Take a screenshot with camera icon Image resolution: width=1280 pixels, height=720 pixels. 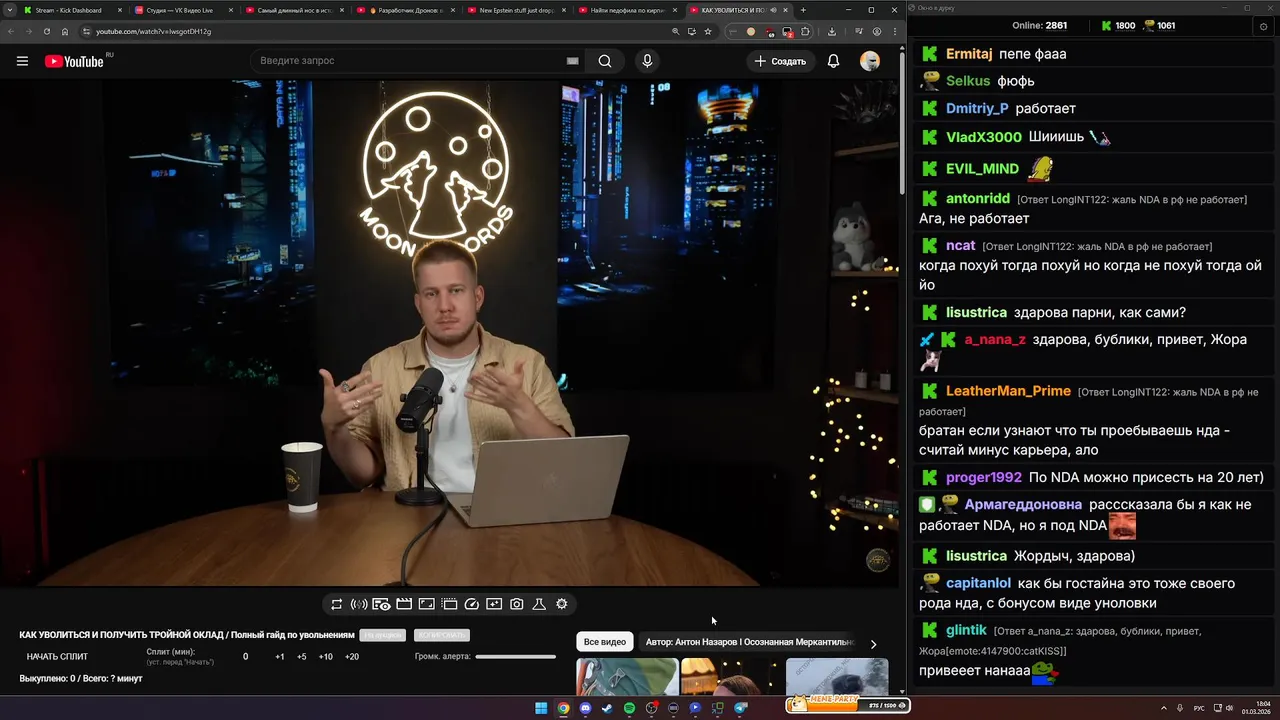click(x=517, y=604)
